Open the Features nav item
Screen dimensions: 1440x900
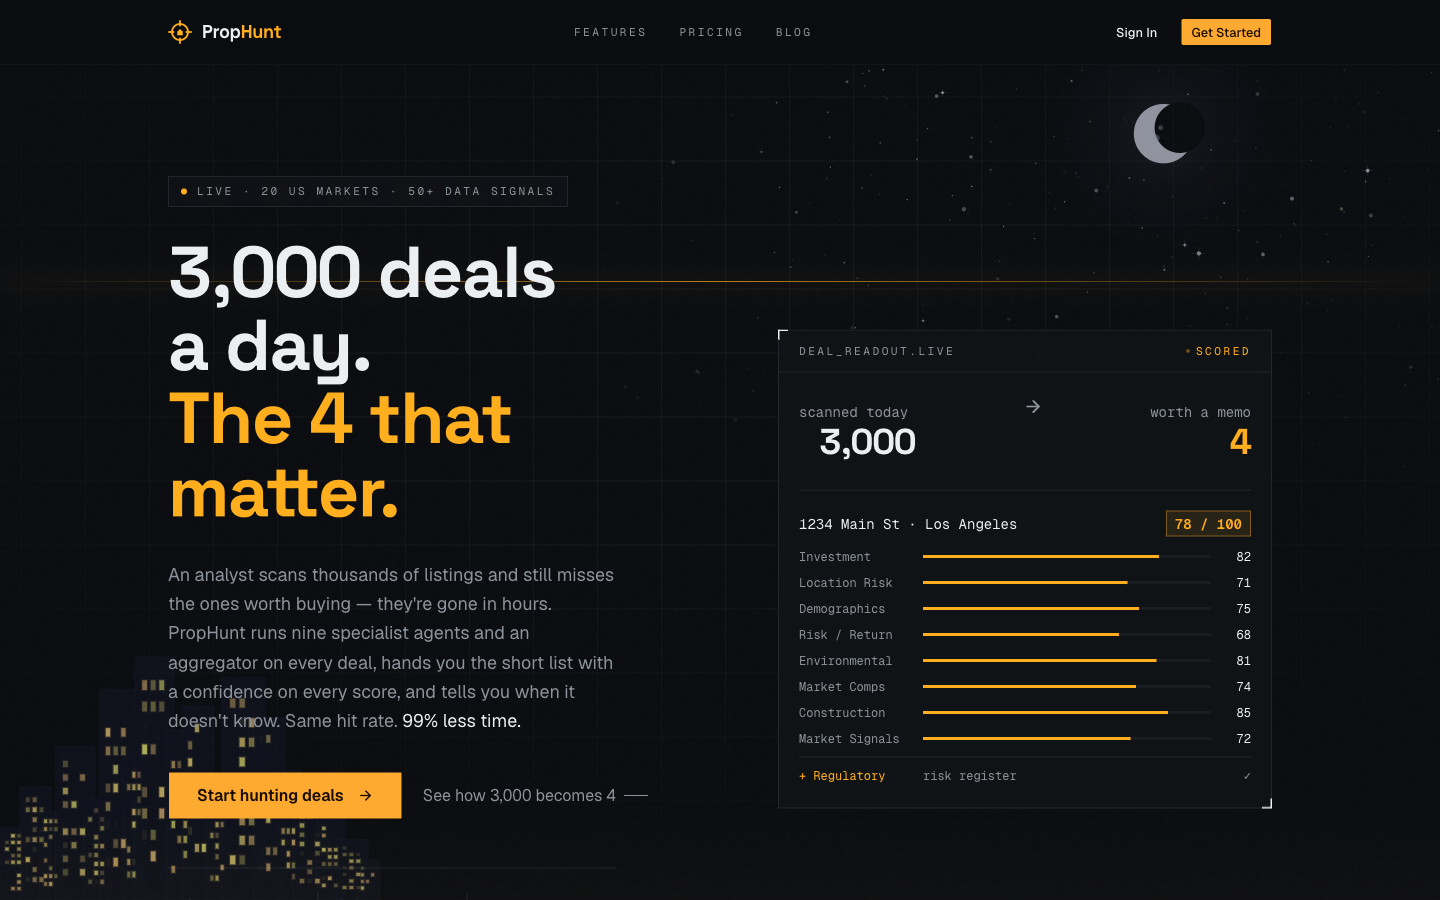point(610,32)
